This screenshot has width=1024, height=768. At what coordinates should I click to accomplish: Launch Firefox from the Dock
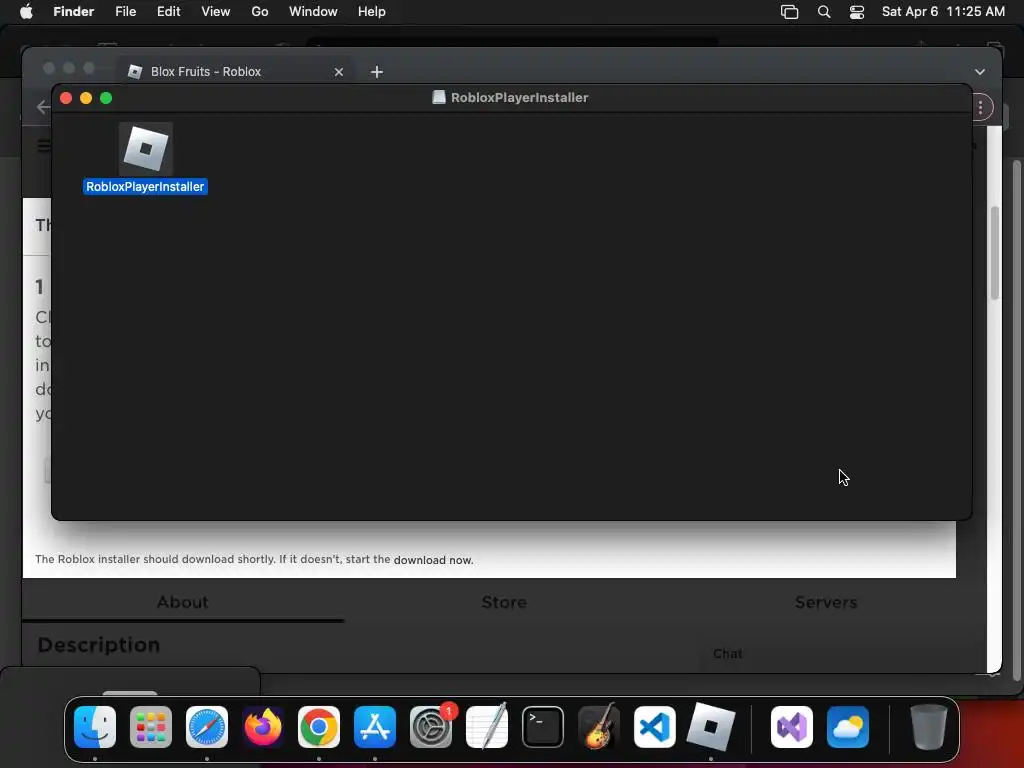(263, 727)
